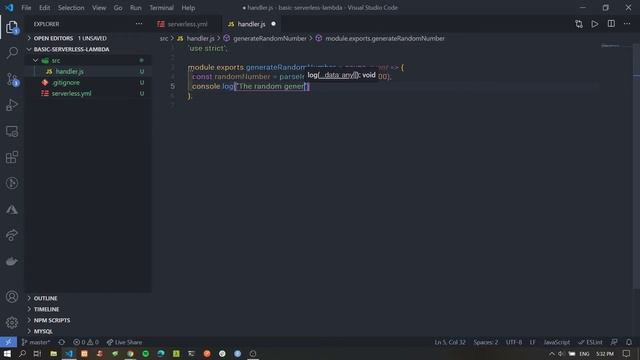Click the src breadcrumb
Viewport: 640px width, 360px height.
164,38
